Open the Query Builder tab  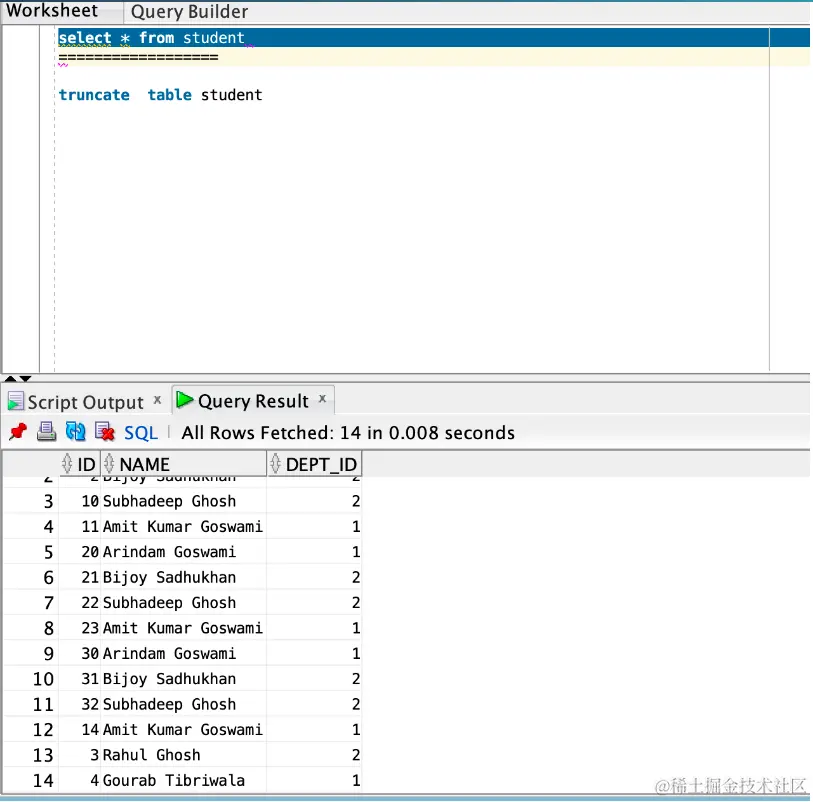coord(189,11)
